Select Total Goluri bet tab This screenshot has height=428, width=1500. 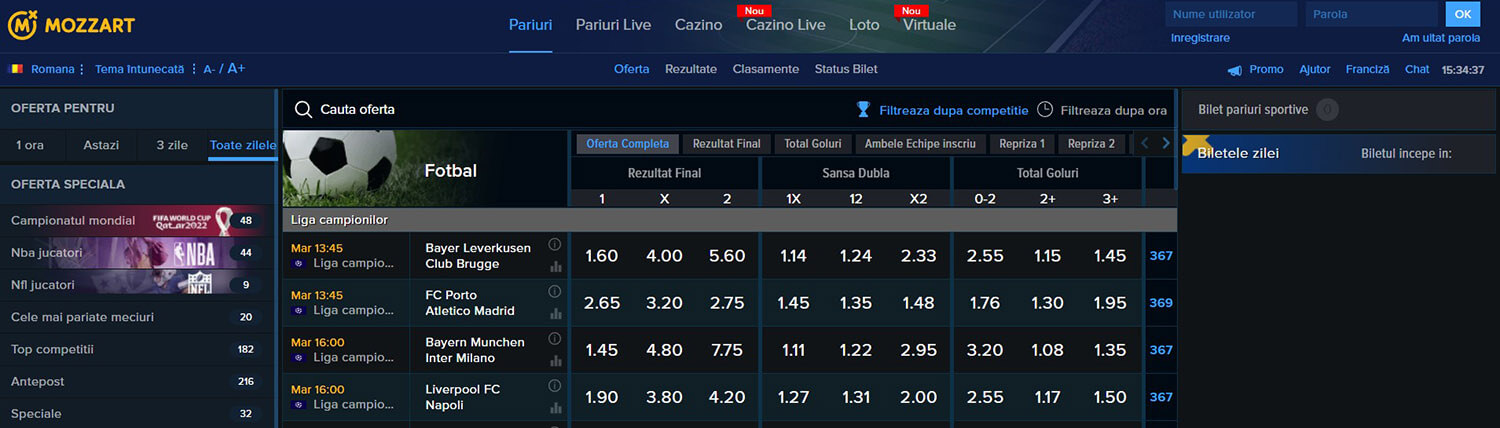[813, 144]
